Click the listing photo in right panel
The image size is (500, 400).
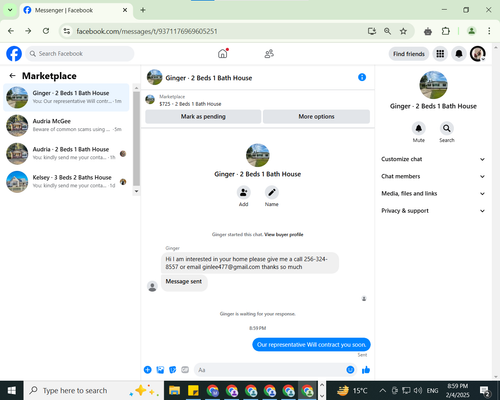[433, 85]
